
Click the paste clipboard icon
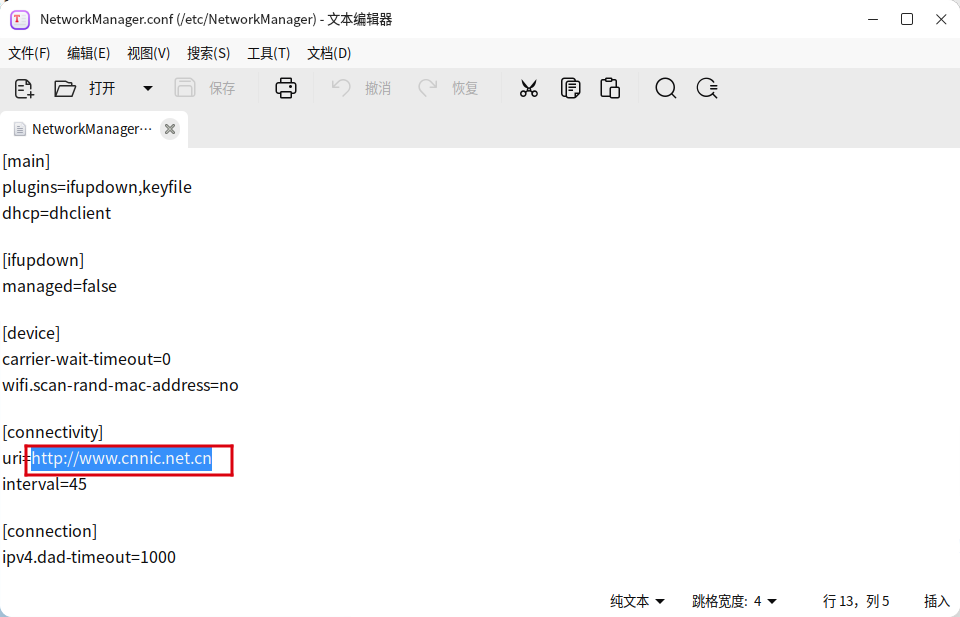pos(610,88)
